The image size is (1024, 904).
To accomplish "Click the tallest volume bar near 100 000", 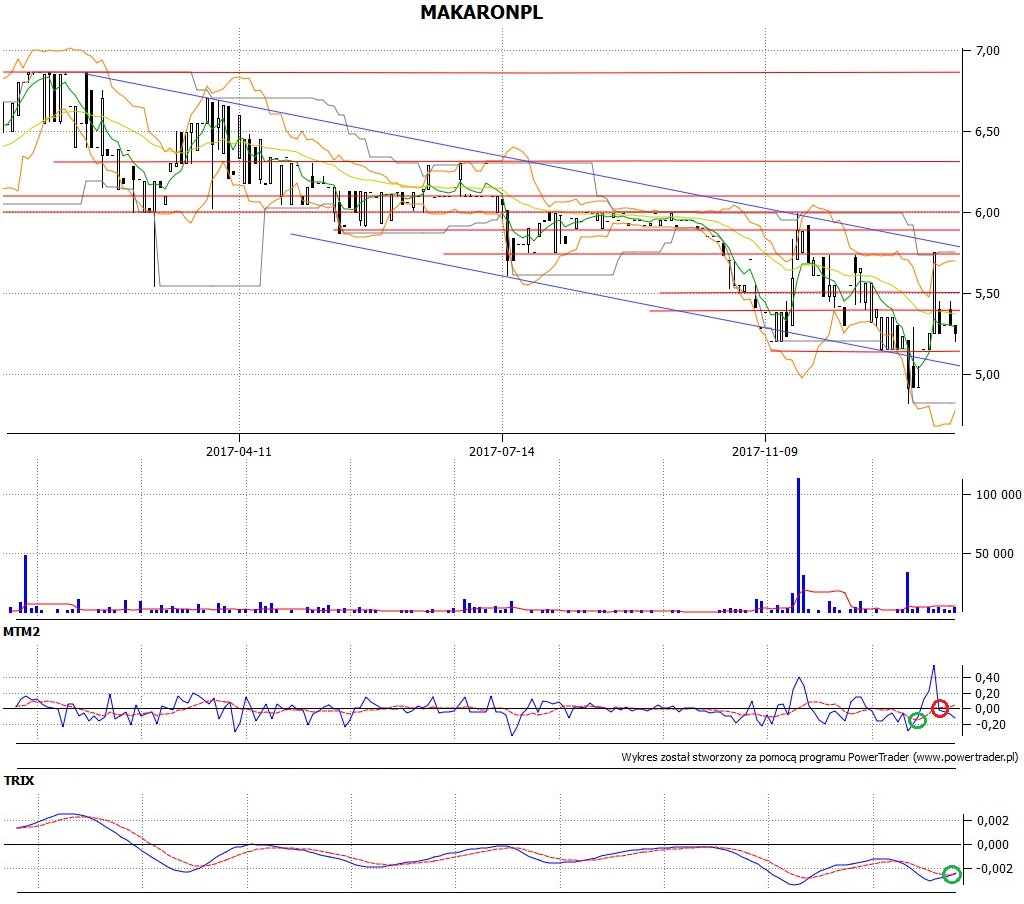I will (x=798, y=545).
